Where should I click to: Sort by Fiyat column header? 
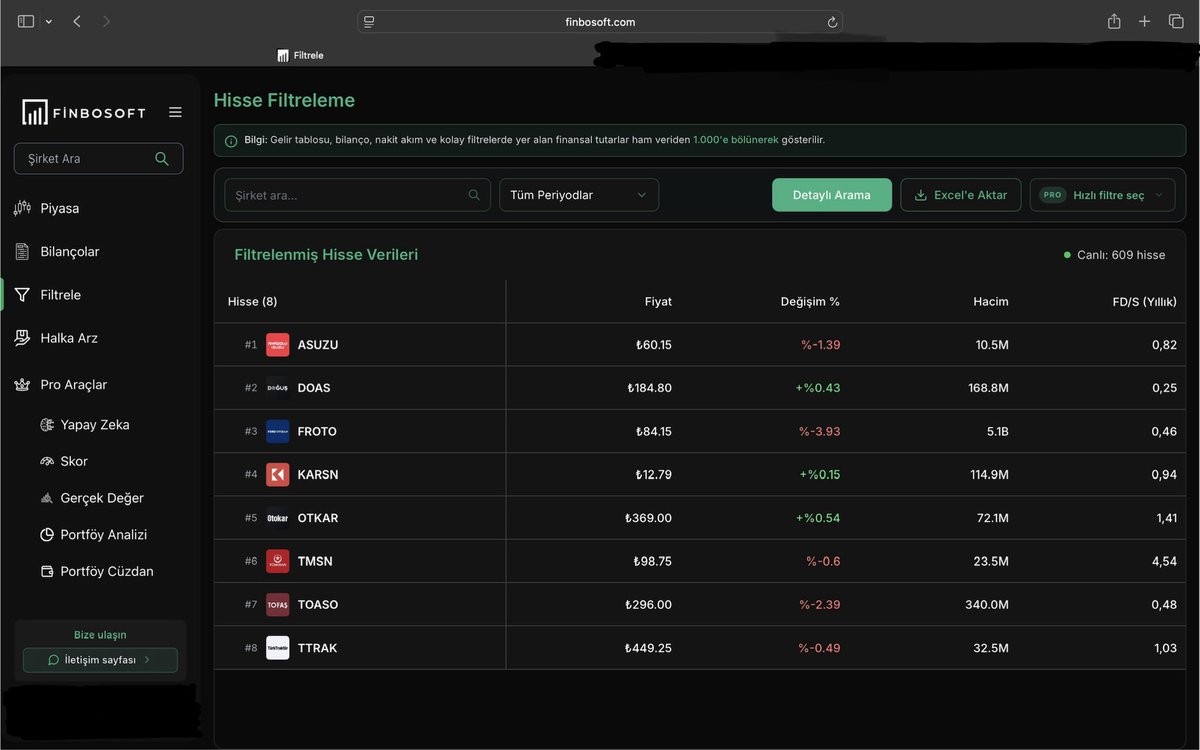coord(658,301)
